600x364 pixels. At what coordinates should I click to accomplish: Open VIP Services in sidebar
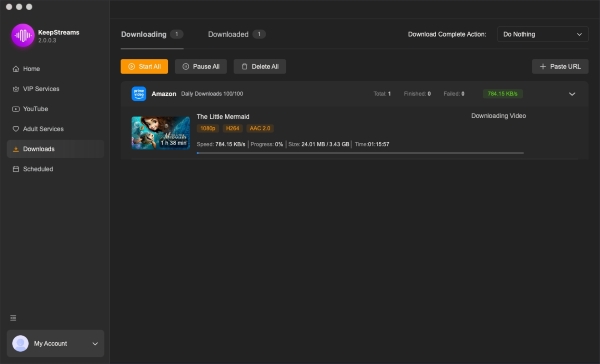(55, 89)
